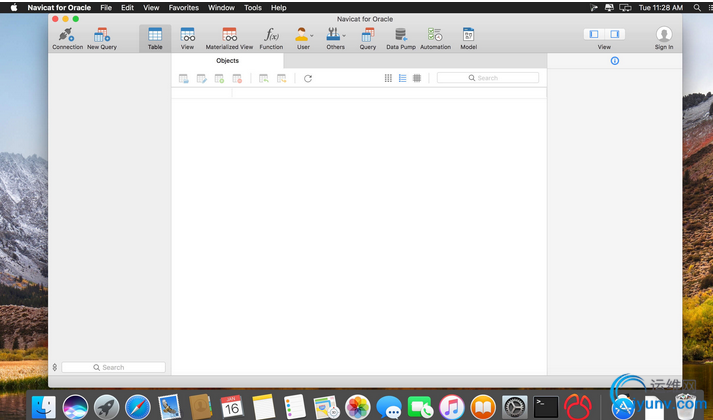
Task: Open the User objects icon
Action: pyautogui.click(x=301, y=35)
